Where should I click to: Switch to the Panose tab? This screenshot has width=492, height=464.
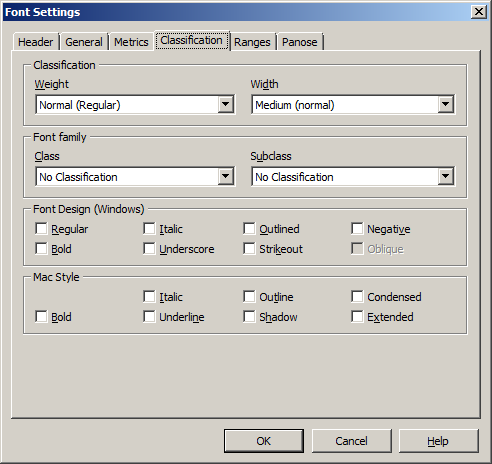click(x=300, y=42)
